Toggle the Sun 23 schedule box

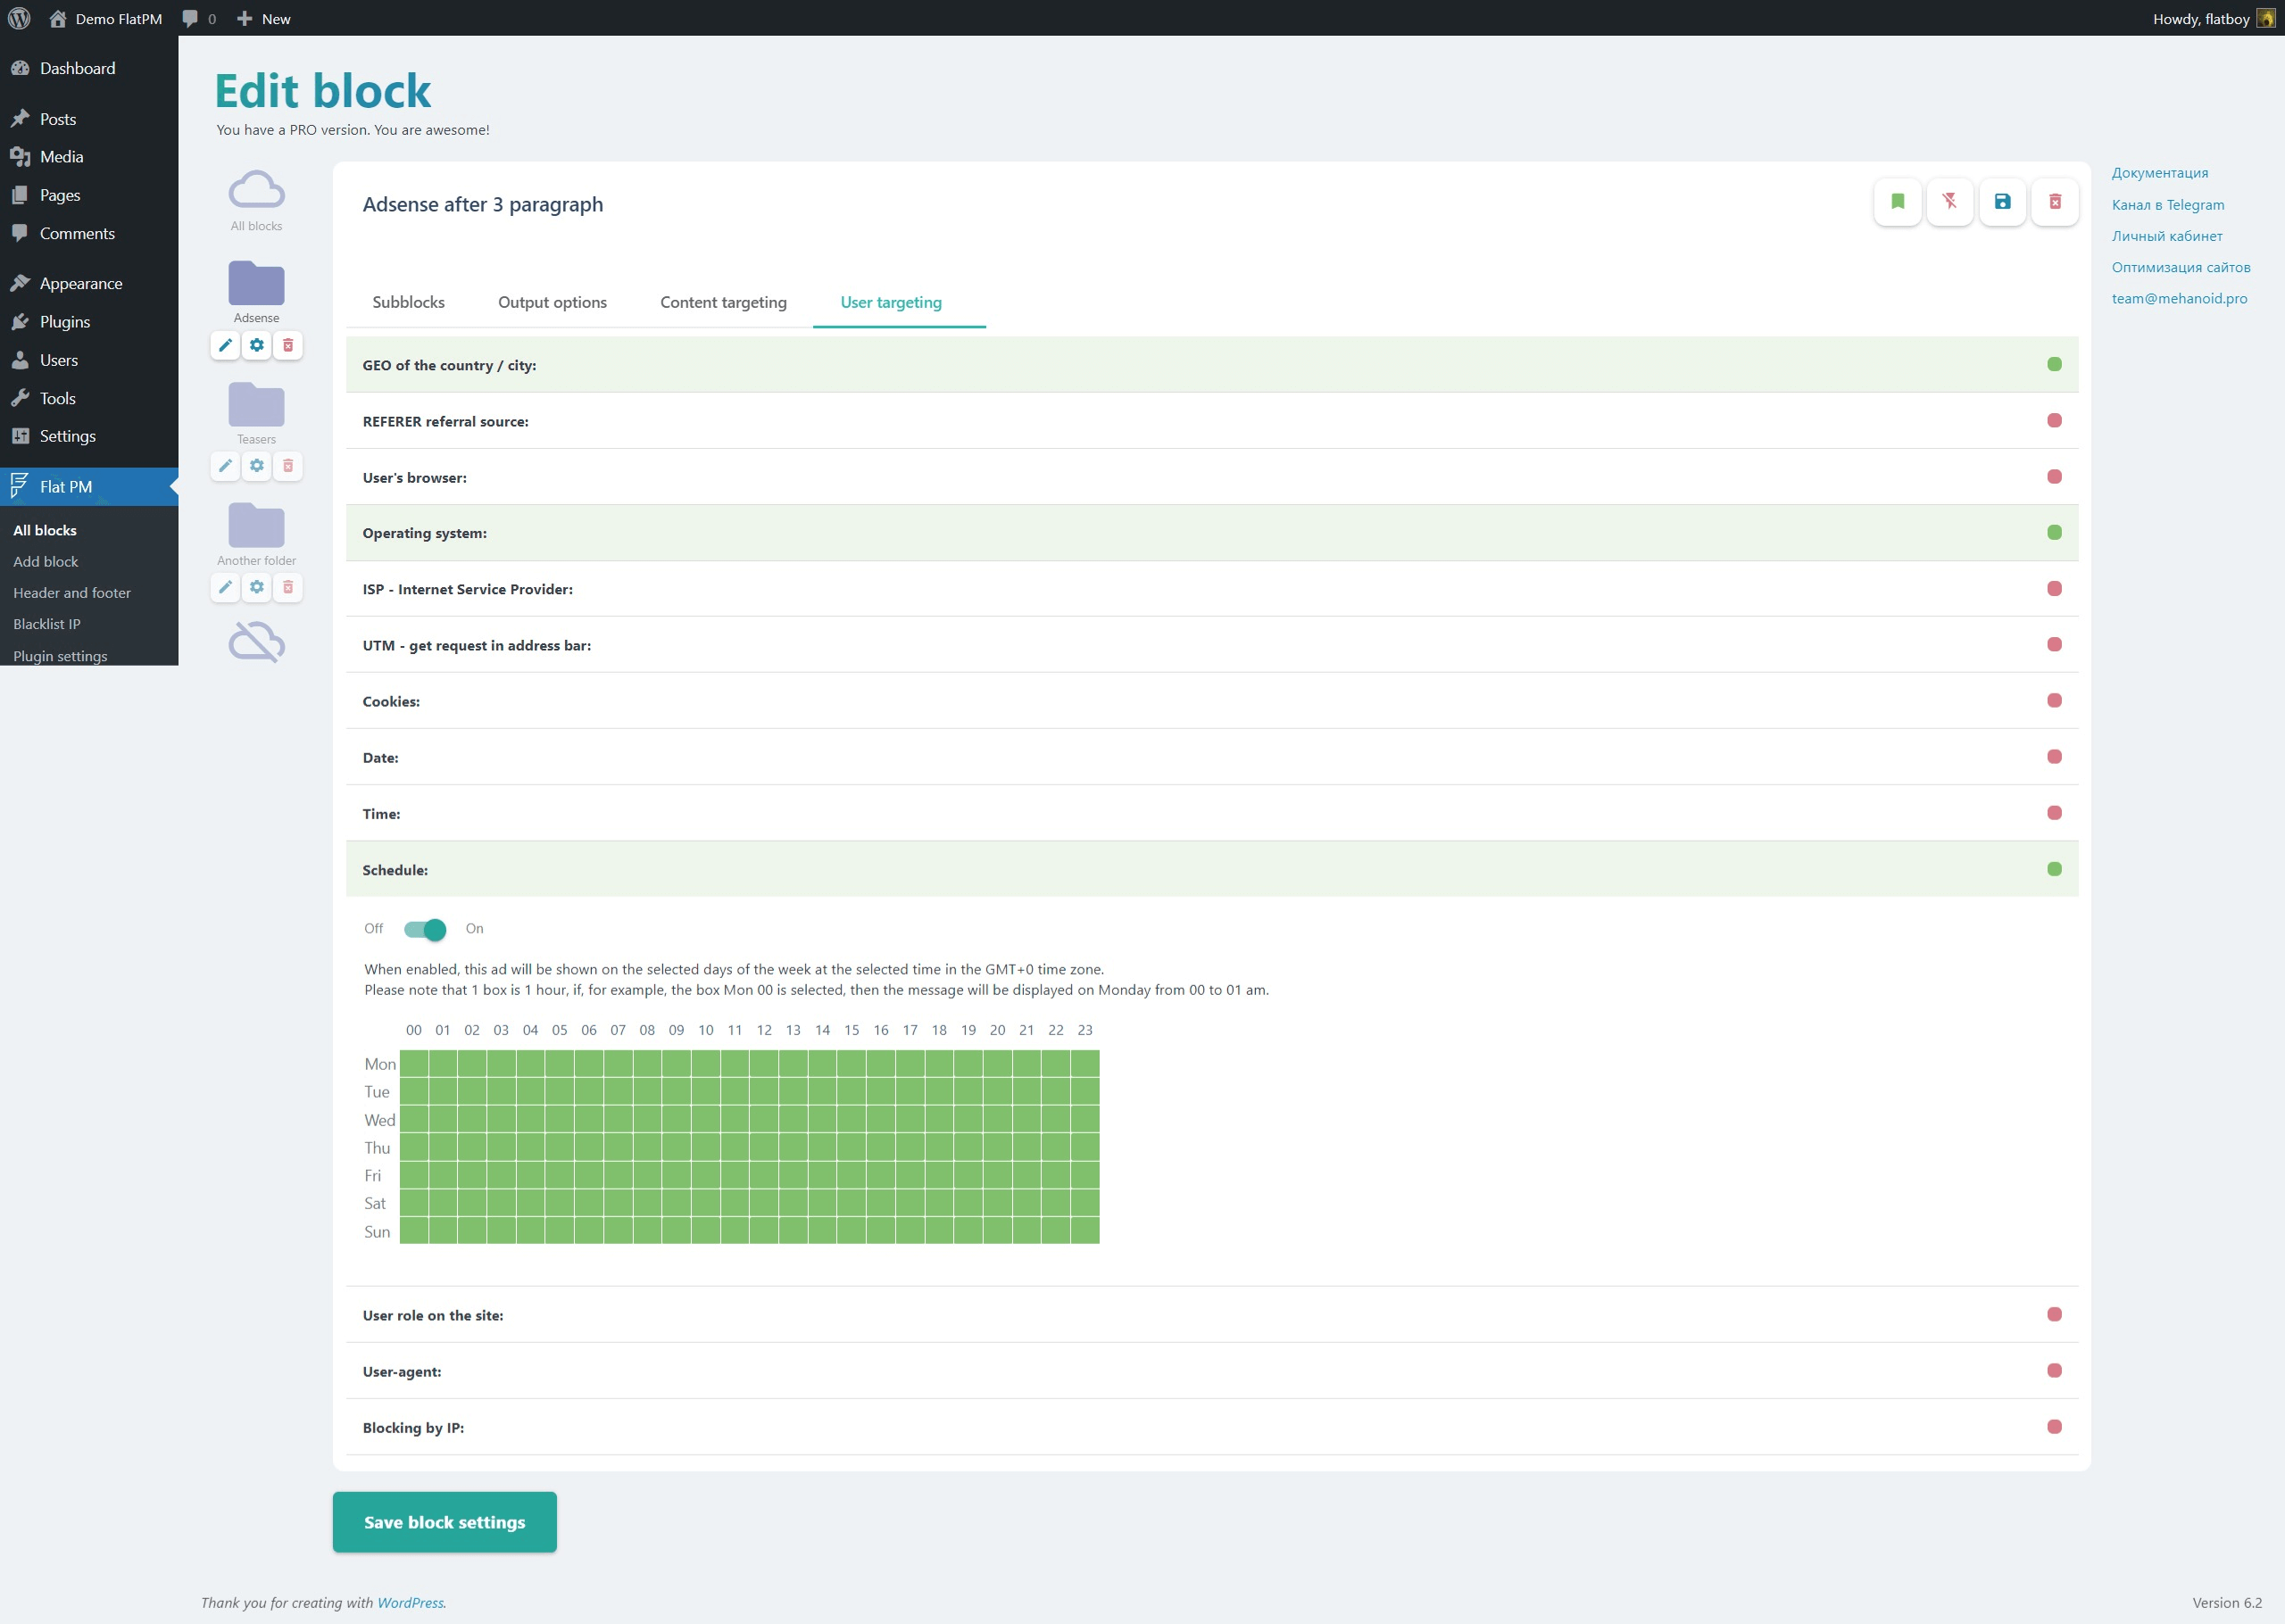click(1085, 1231)
